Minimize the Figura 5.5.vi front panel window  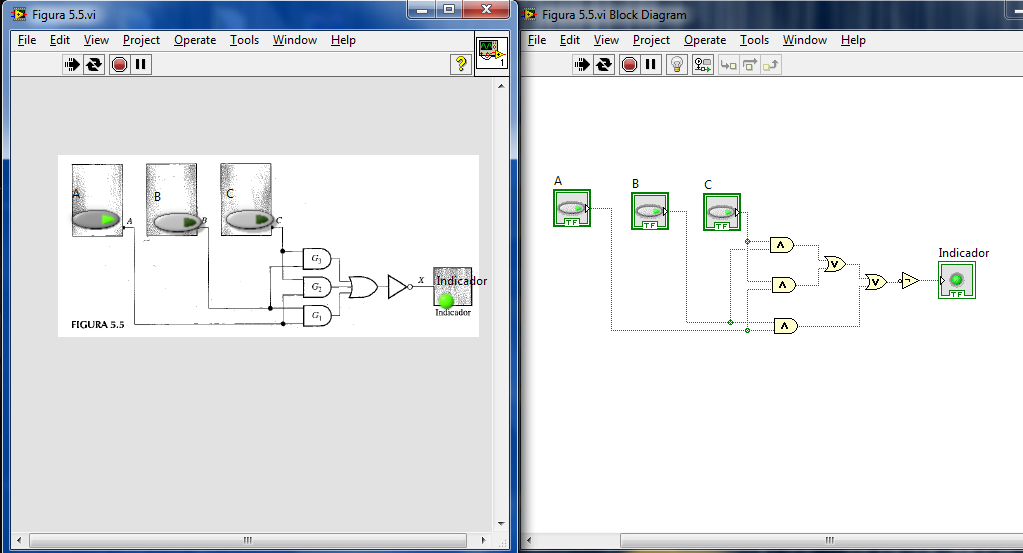[x=422, y=9]
